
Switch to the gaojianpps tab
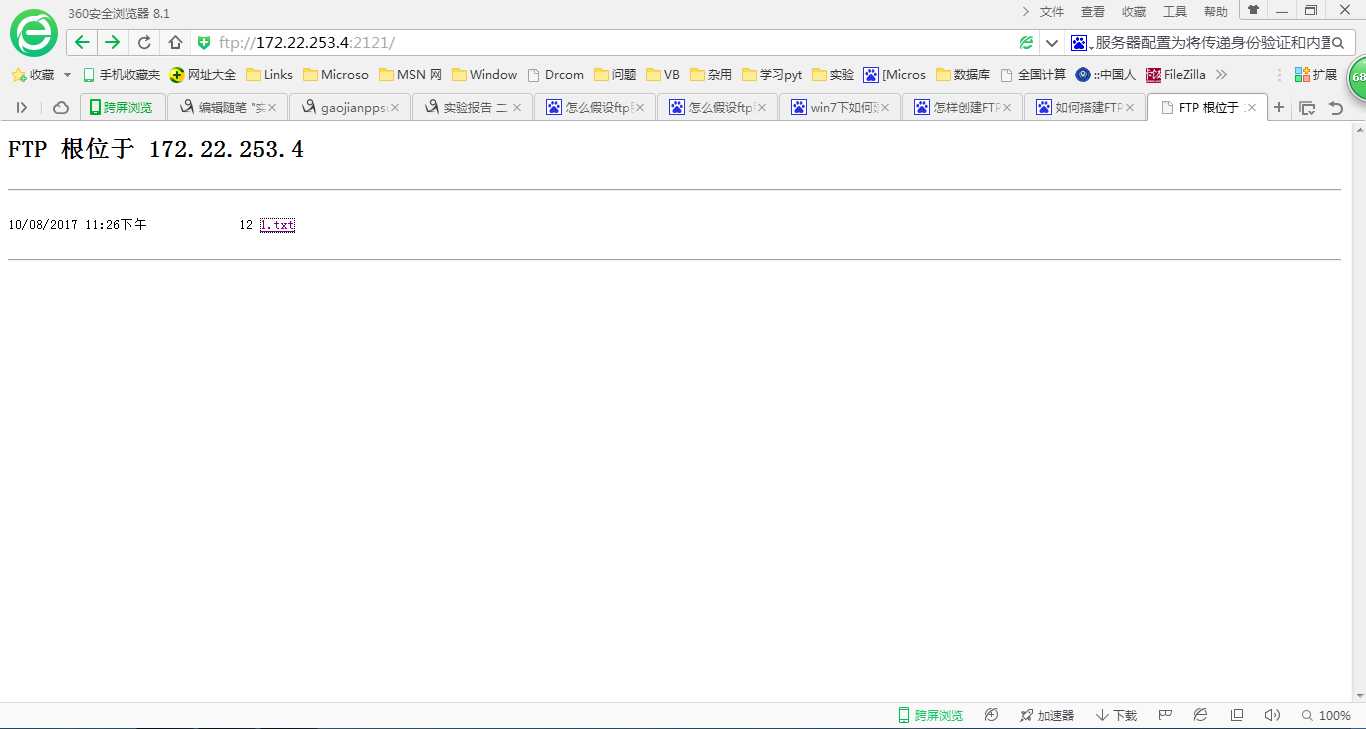click(x=349, y=107)
